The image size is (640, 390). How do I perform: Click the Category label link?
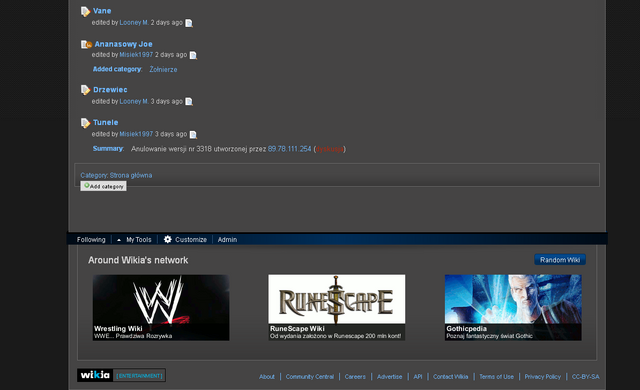pyautogui.click(x=94, y=175)
